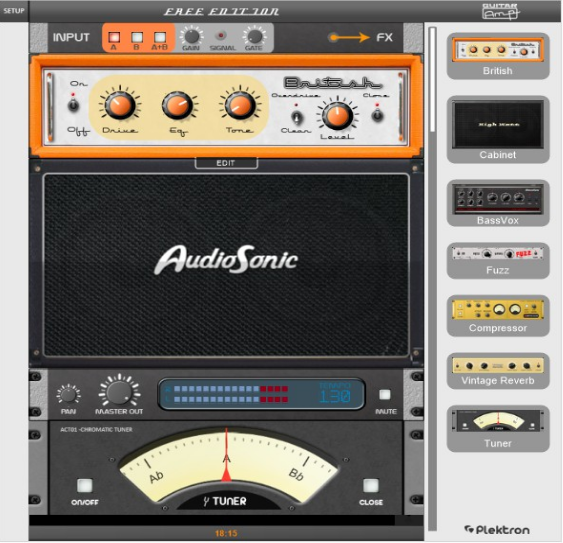Viewport: 563px width, 543px height.
Task: Select the Tuner thumbnail
Action: (498, 429)
